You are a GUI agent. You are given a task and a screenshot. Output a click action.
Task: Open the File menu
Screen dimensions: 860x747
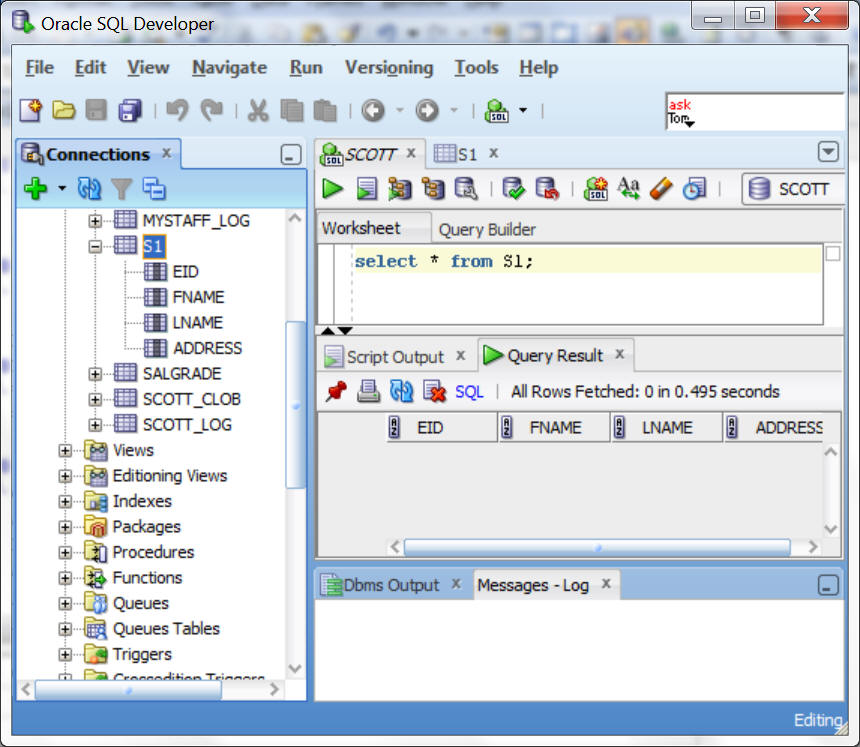pos(39,67)
